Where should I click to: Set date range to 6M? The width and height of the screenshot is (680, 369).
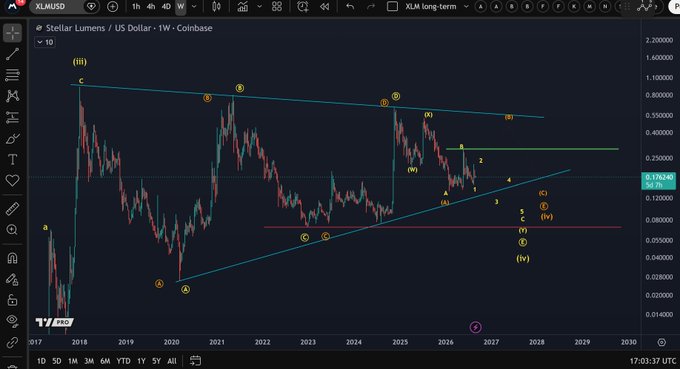(105, 361)
